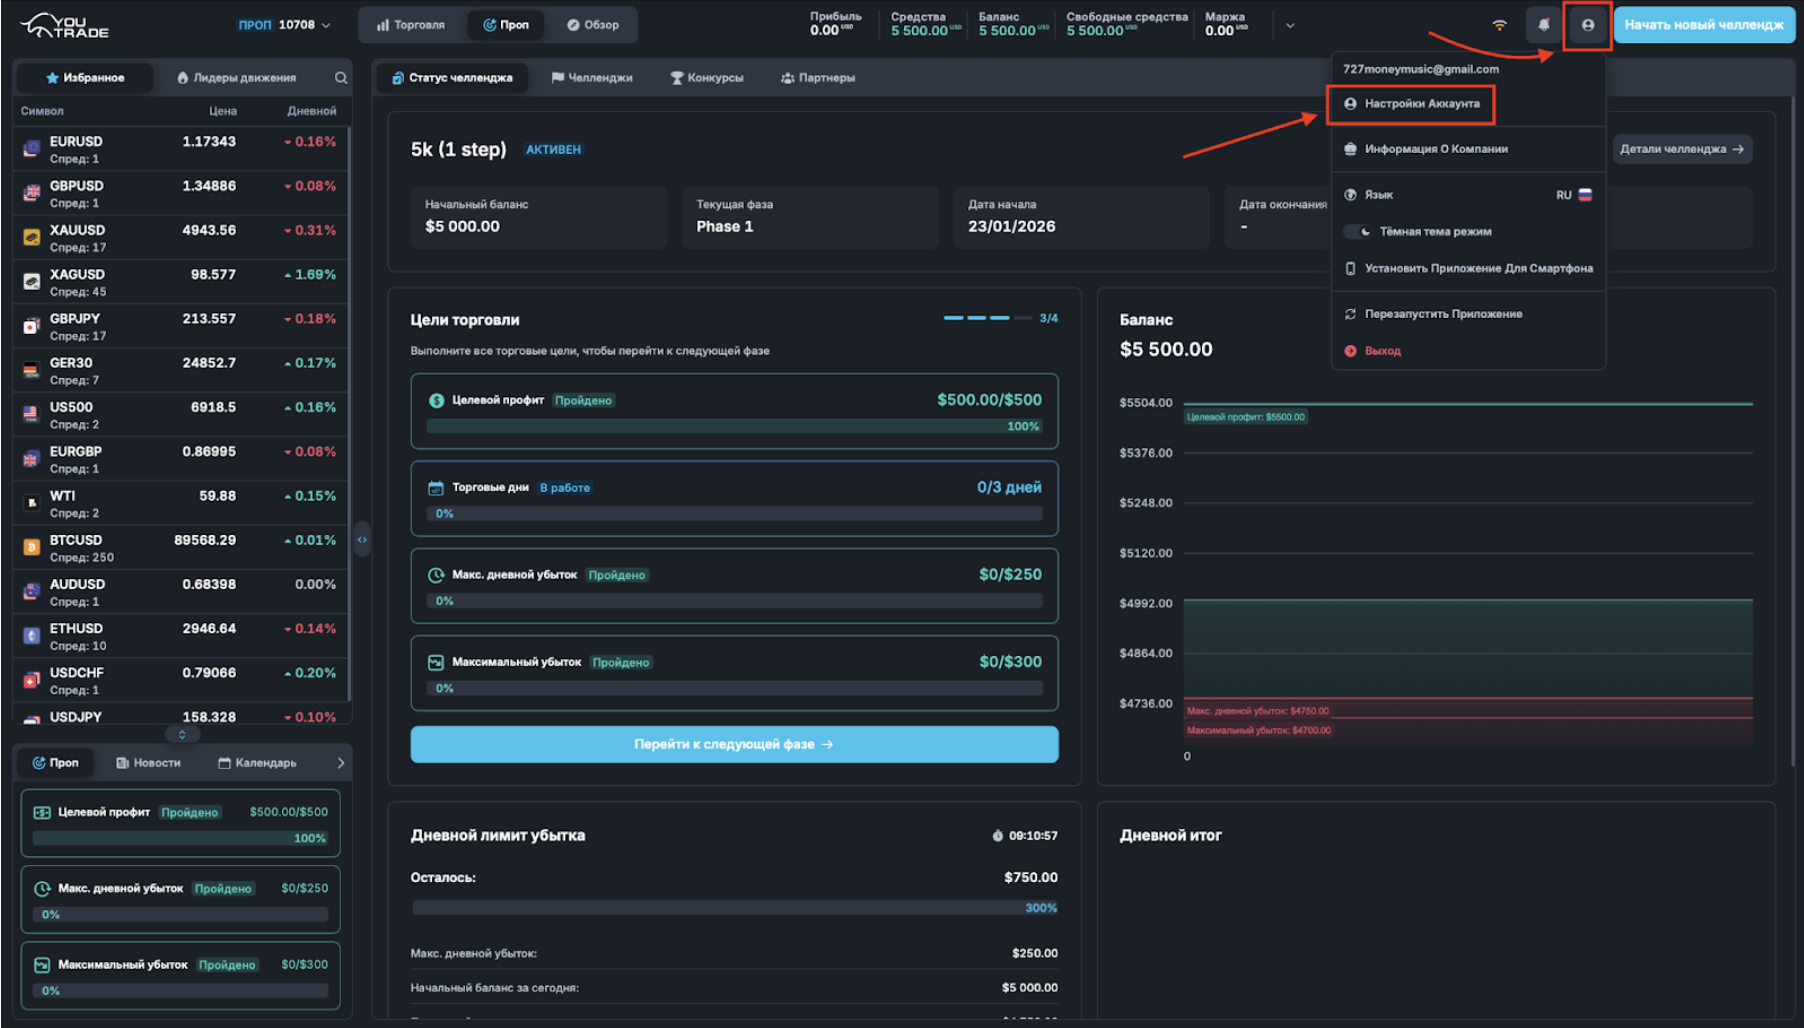This screenshot has width=1804, height=1028.
Task: Toggle the dark theme mode switch
Action: click(x=1358, y=232)
